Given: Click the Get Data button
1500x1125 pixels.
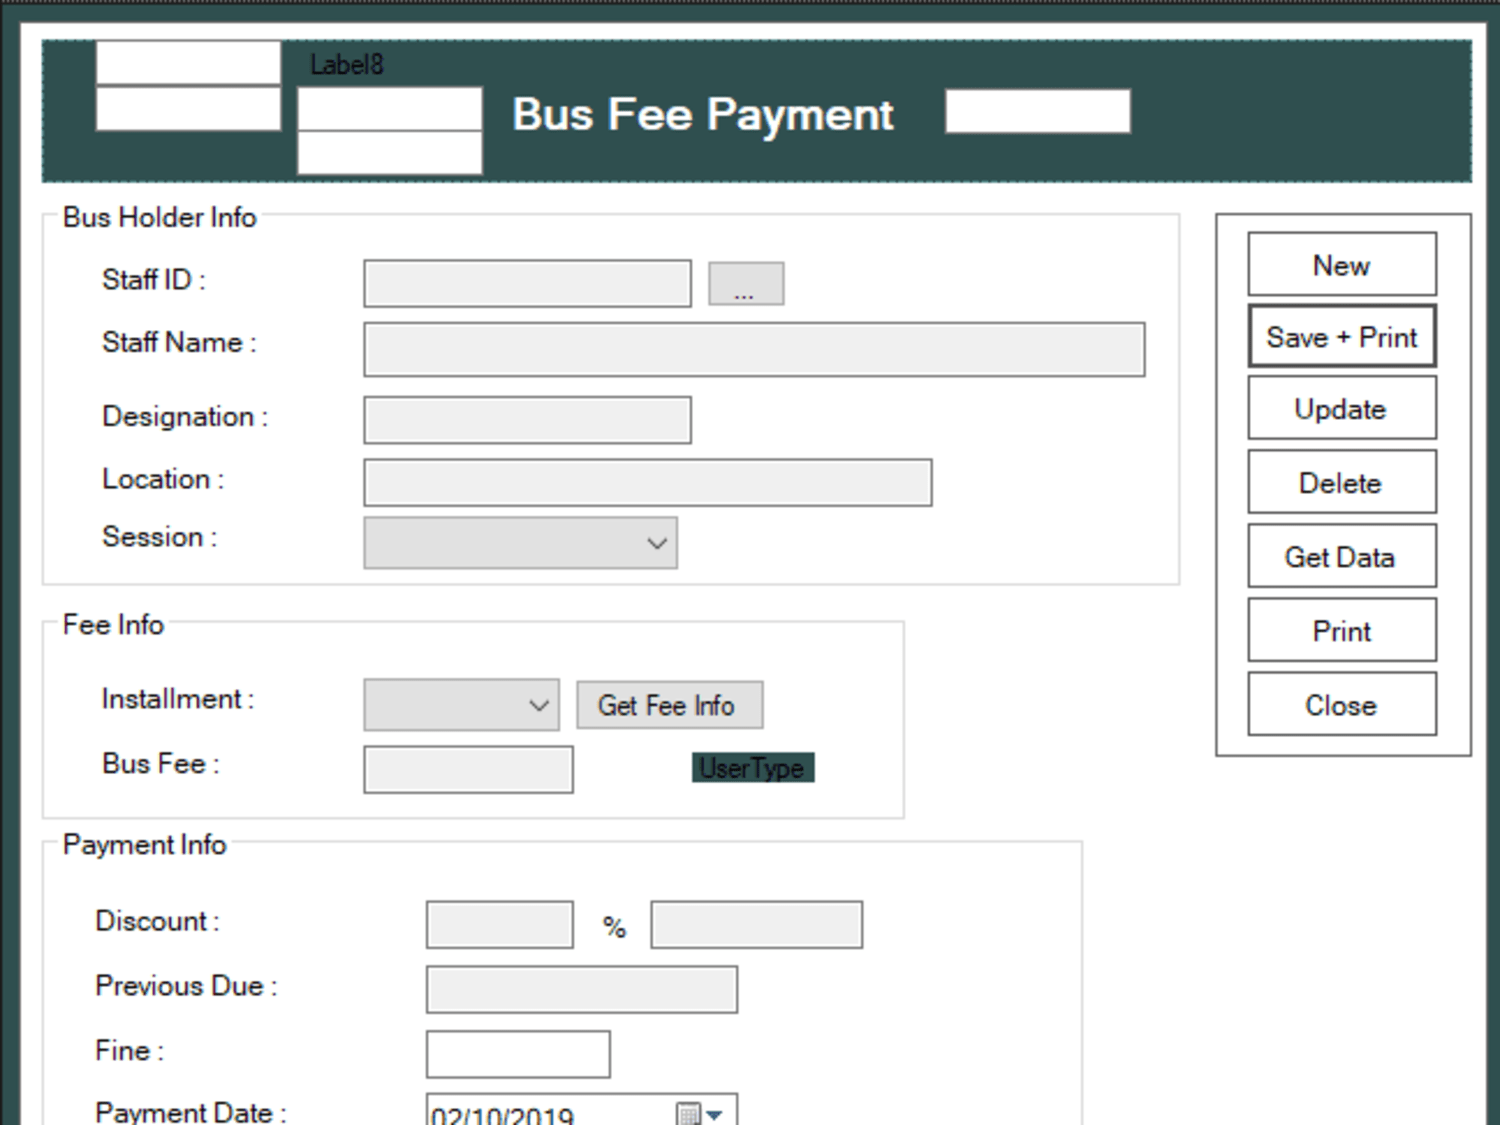Looking at the screenshot, I should [1342, 556].
